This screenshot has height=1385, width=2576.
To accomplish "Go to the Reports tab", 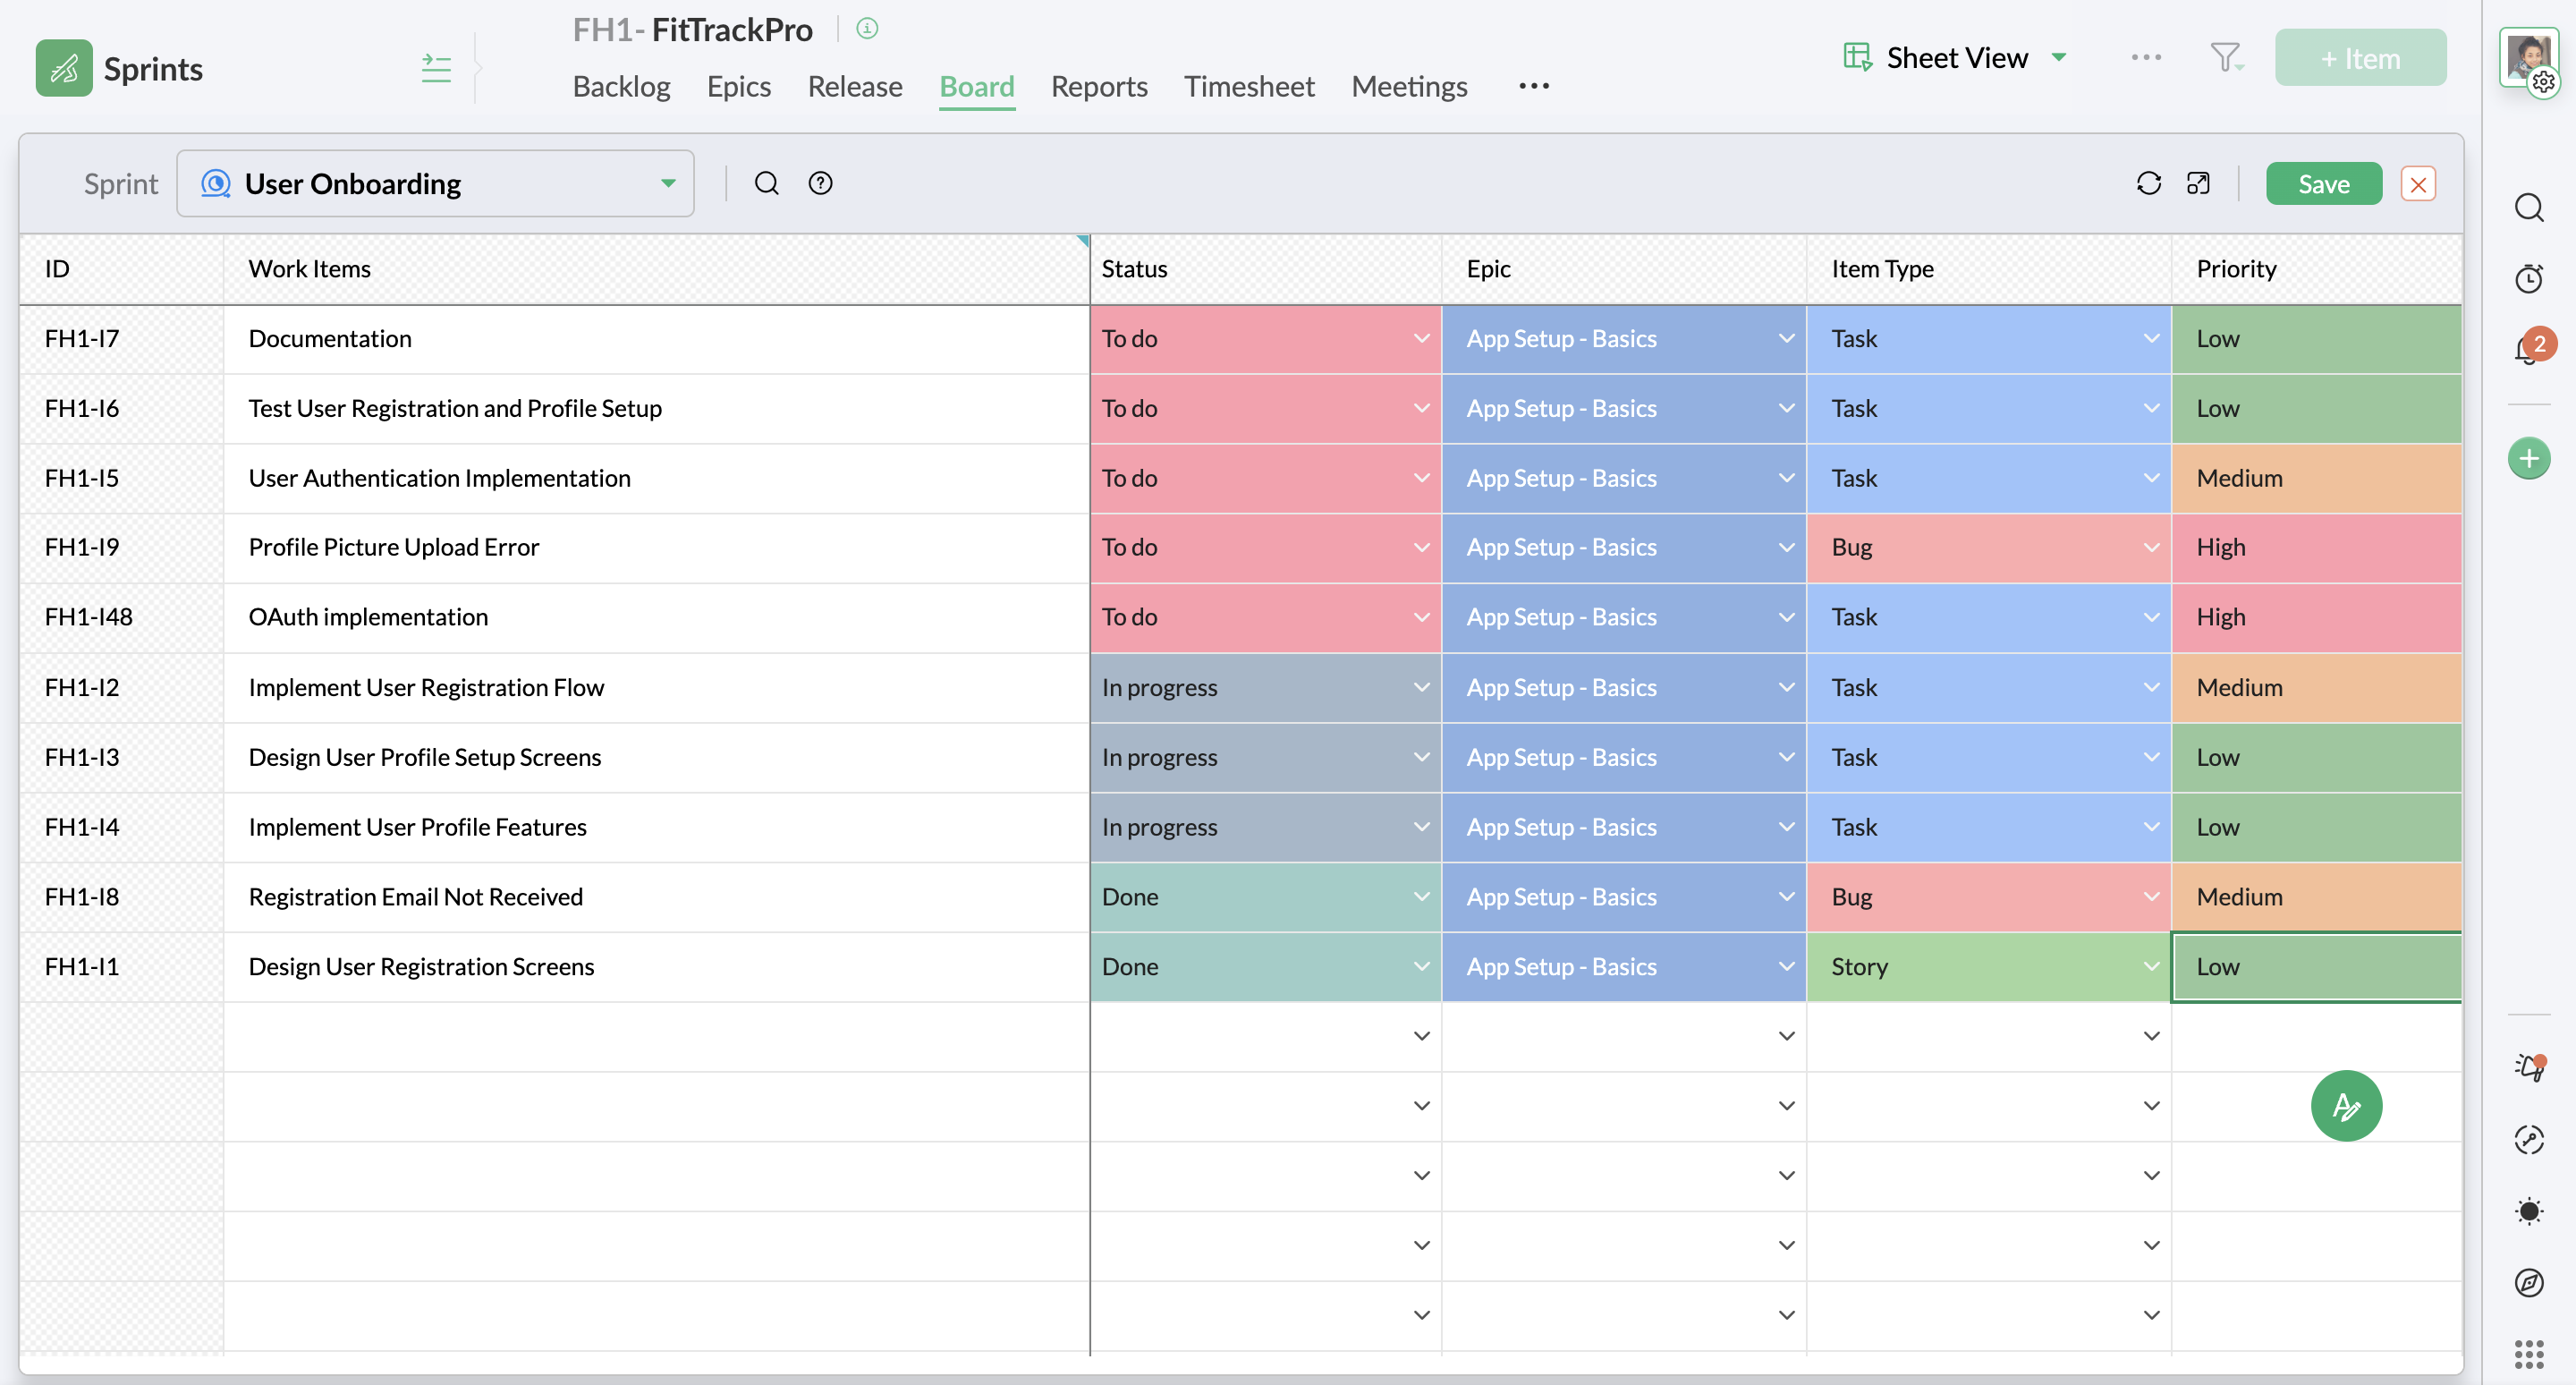I will [x=1098, y=87].
